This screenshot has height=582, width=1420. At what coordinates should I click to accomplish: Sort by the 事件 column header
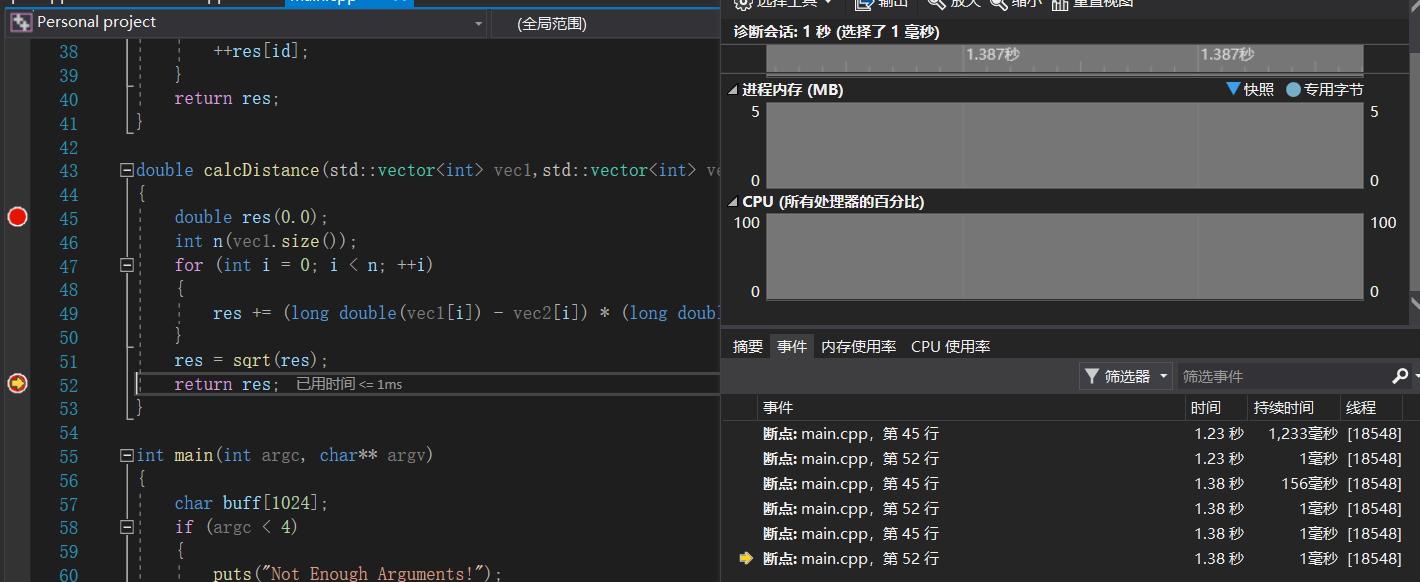click(x=970, y=407)
